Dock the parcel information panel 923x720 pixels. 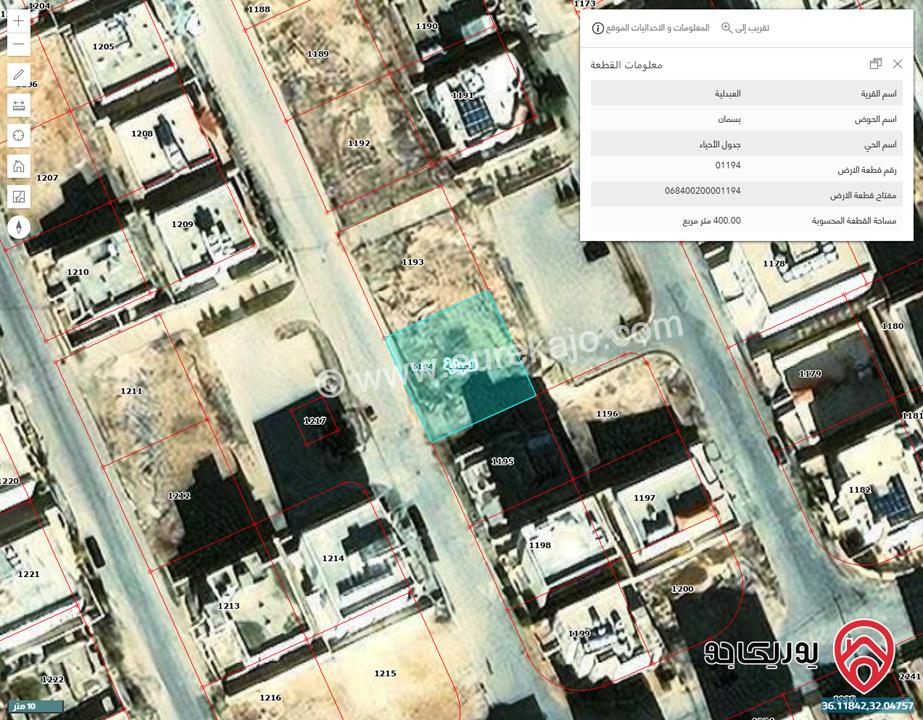(x=876, y=64)
